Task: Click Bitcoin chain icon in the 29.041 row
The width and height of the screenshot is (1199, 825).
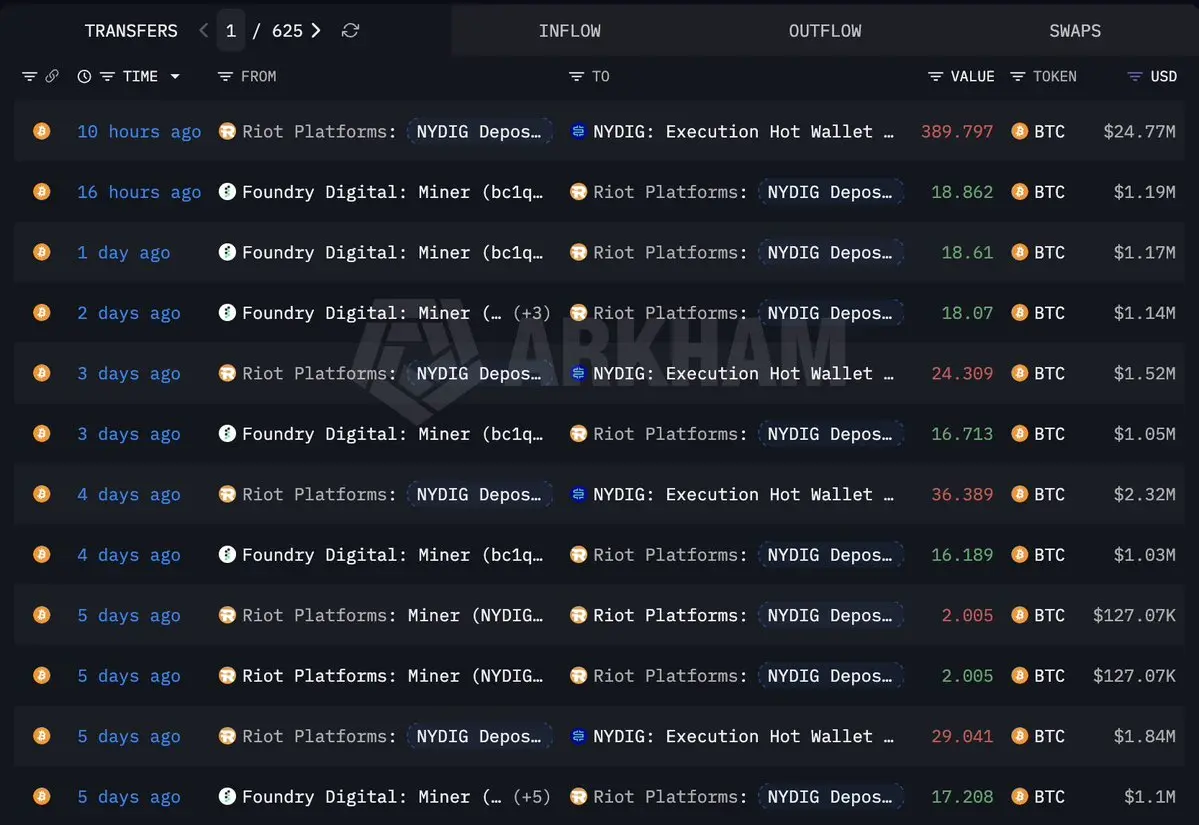Action: (41, 736)
